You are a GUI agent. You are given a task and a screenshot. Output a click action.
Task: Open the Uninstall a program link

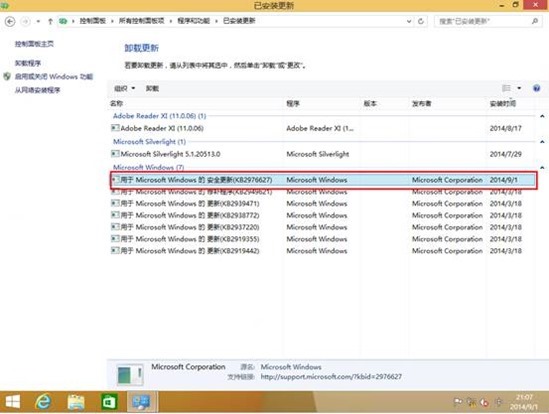(28, 63)
